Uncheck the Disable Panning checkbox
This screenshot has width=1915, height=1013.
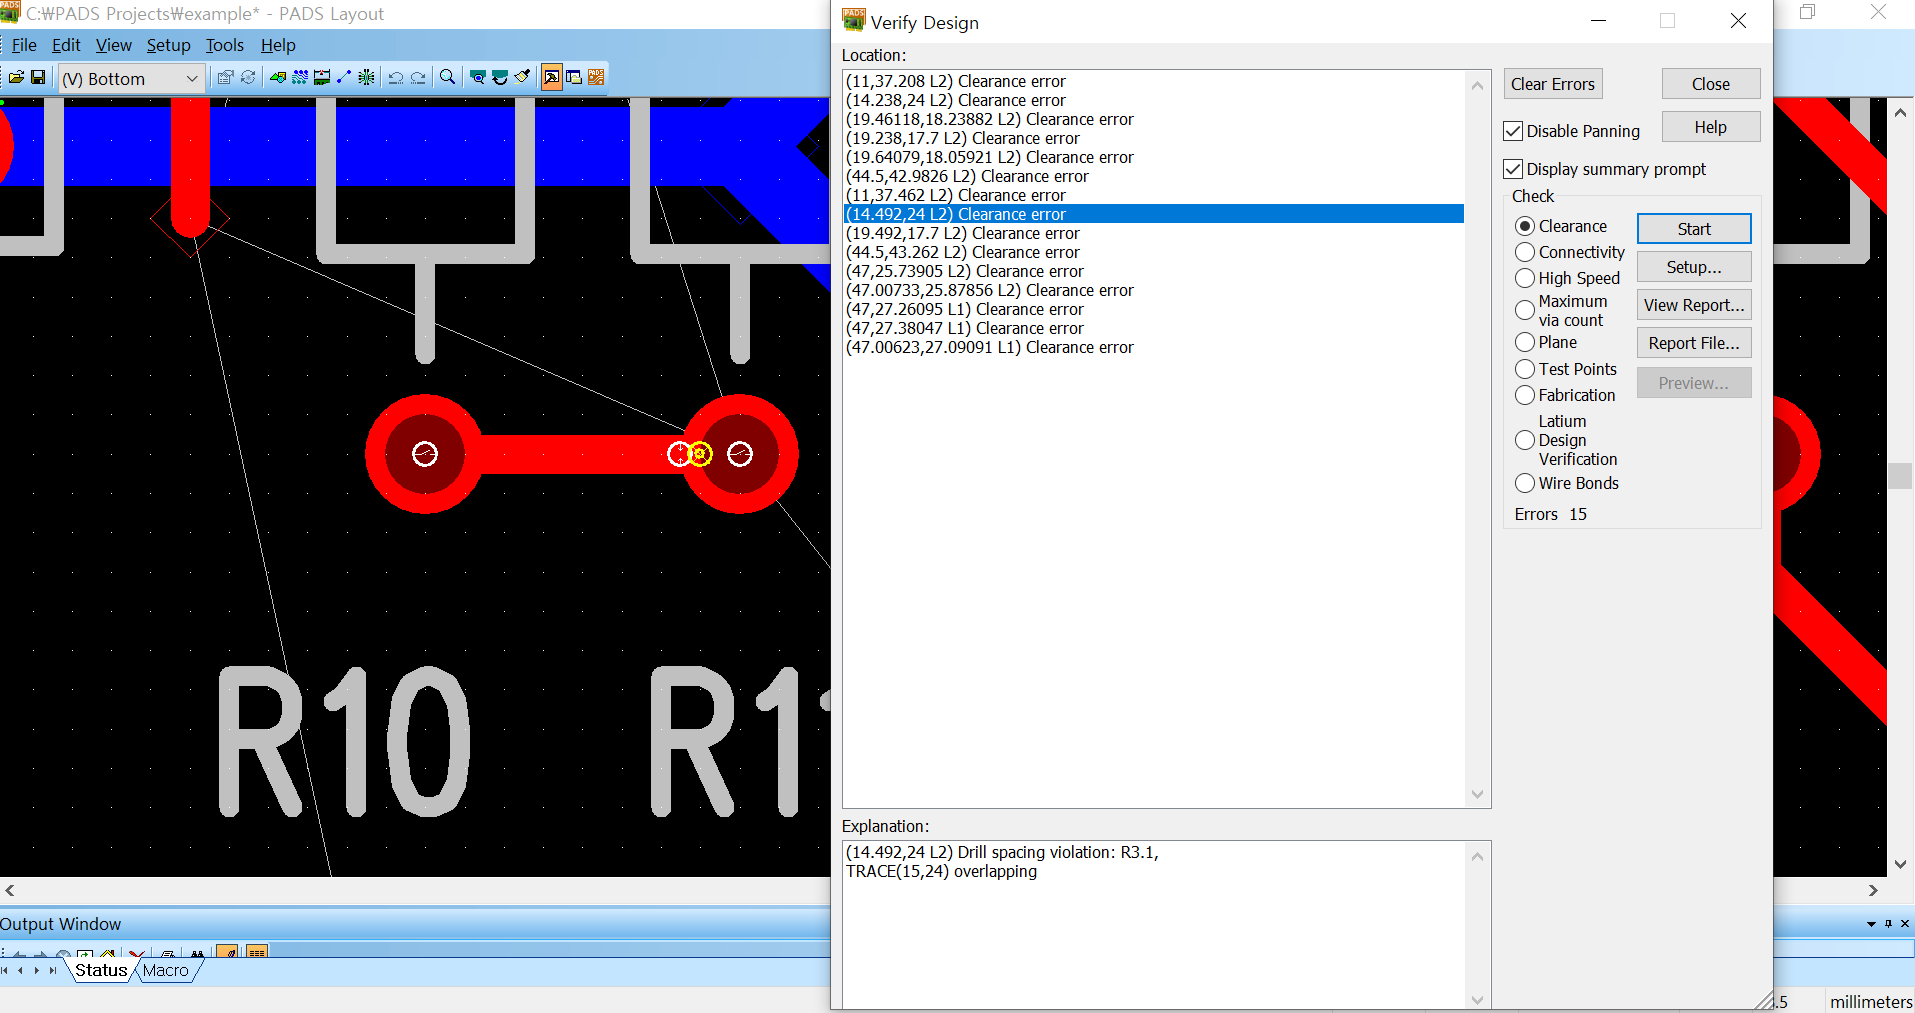pyautogui.click(x=1513, y=131)
